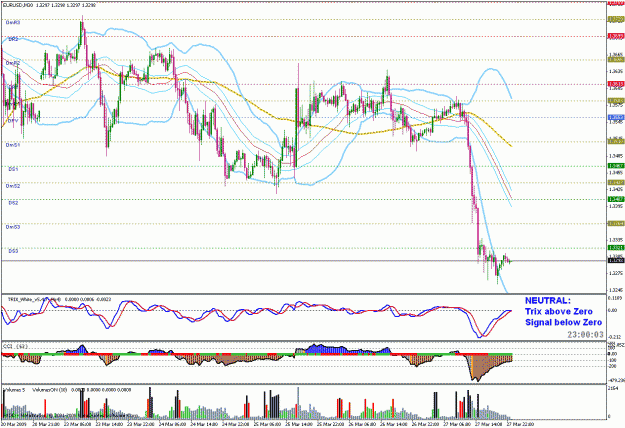Screen dimensions: 625x428
Task: Click the 23 Mar 14:00 time axis label
Action: click(x=107, y=424)
